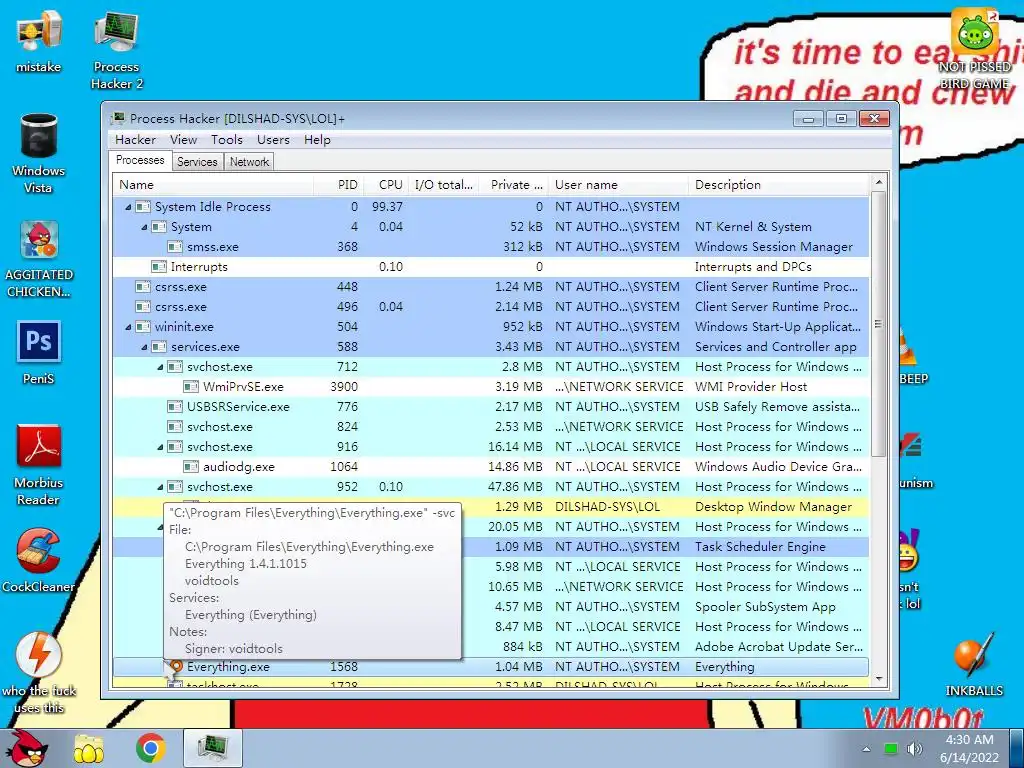
Task: Select the Everything.exe process row
Action: tap(490, 667)
